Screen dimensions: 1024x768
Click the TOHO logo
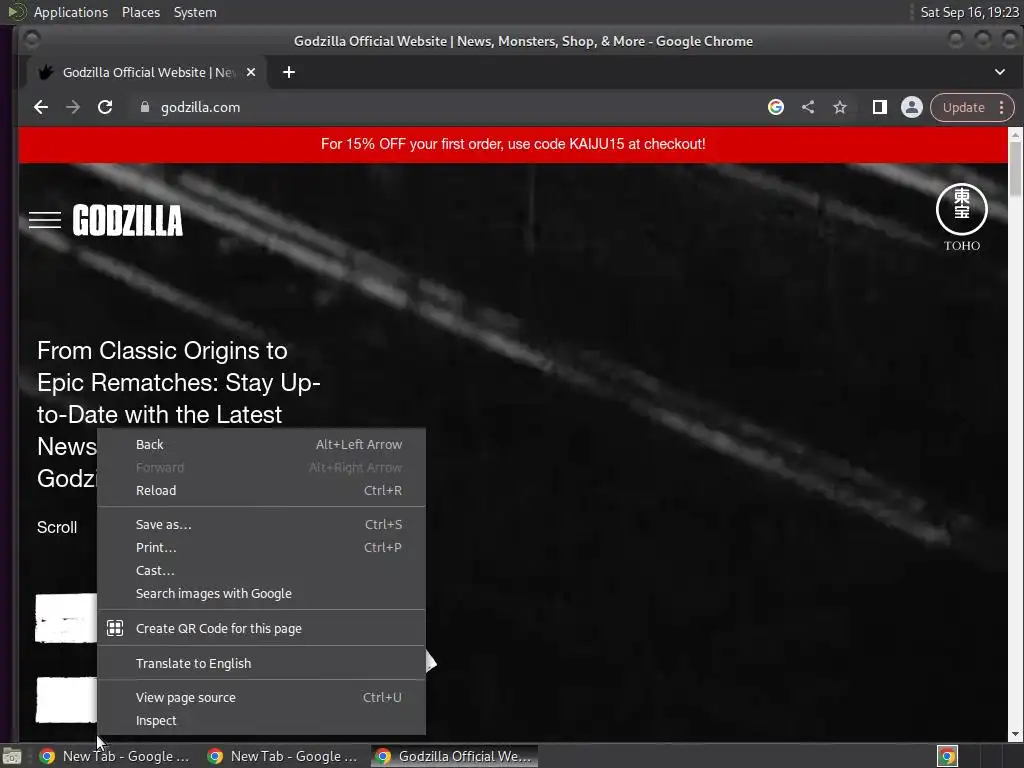coord(961,217)
